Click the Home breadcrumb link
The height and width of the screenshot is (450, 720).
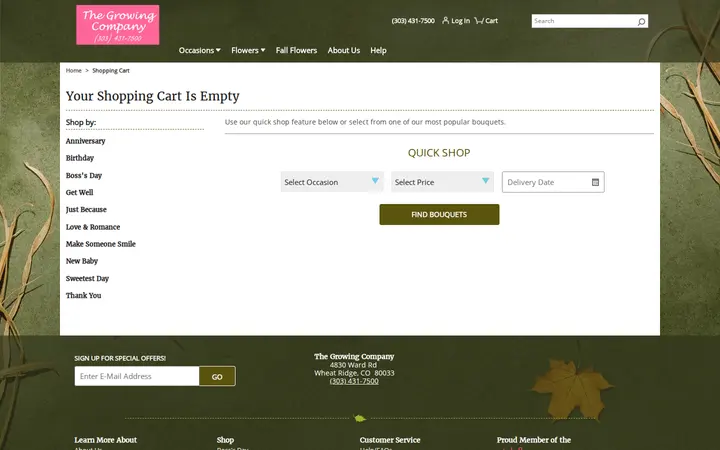coord(73,71)
